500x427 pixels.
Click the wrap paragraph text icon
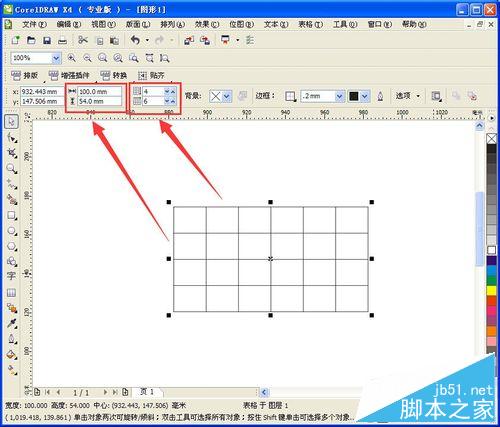point(436,96)
